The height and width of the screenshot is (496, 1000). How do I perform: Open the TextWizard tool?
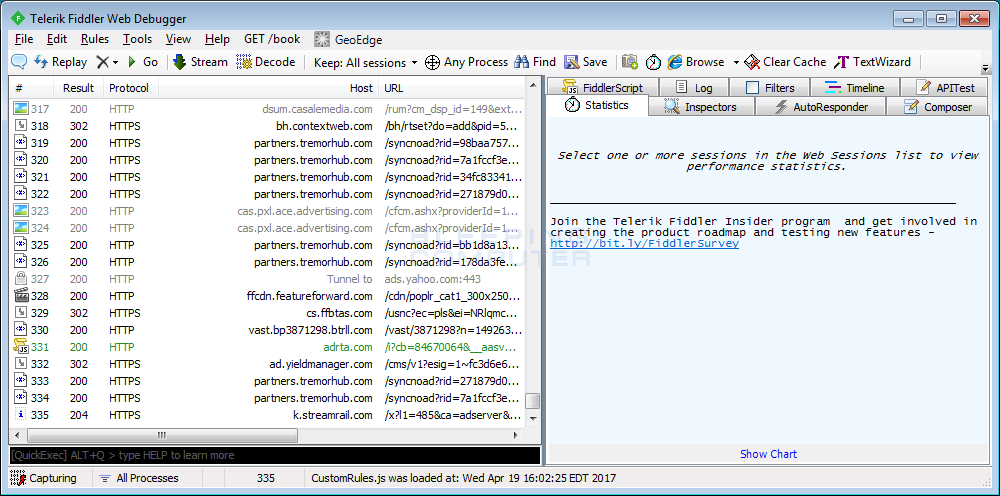(x=873, y=62)
